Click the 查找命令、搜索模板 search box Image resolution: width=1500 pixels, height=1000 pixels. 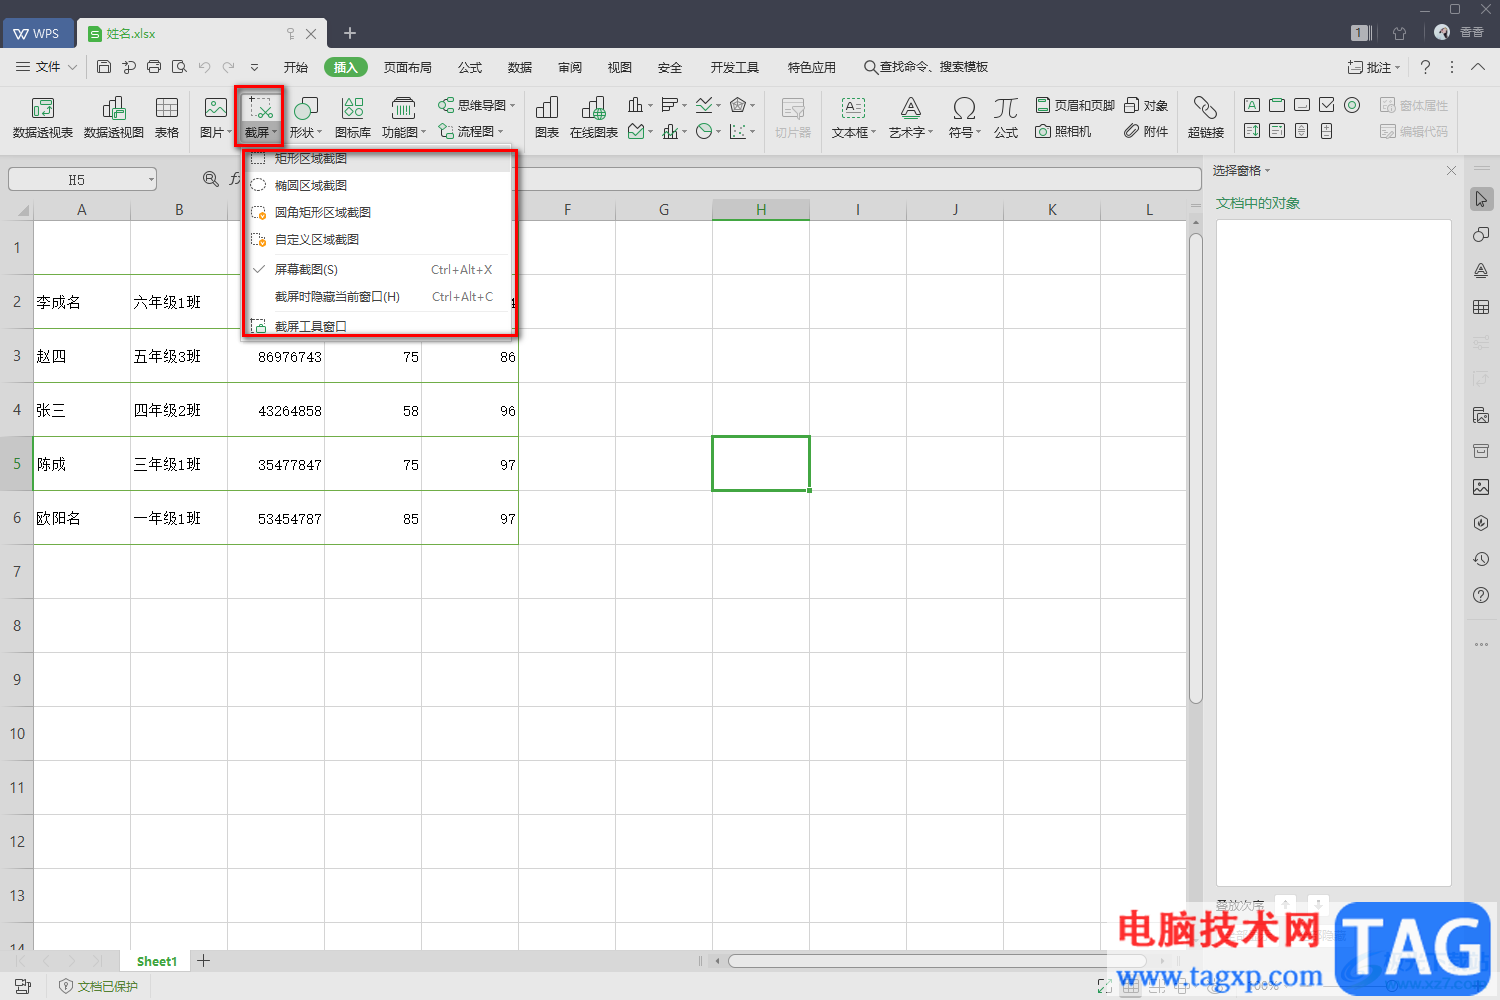926,67
